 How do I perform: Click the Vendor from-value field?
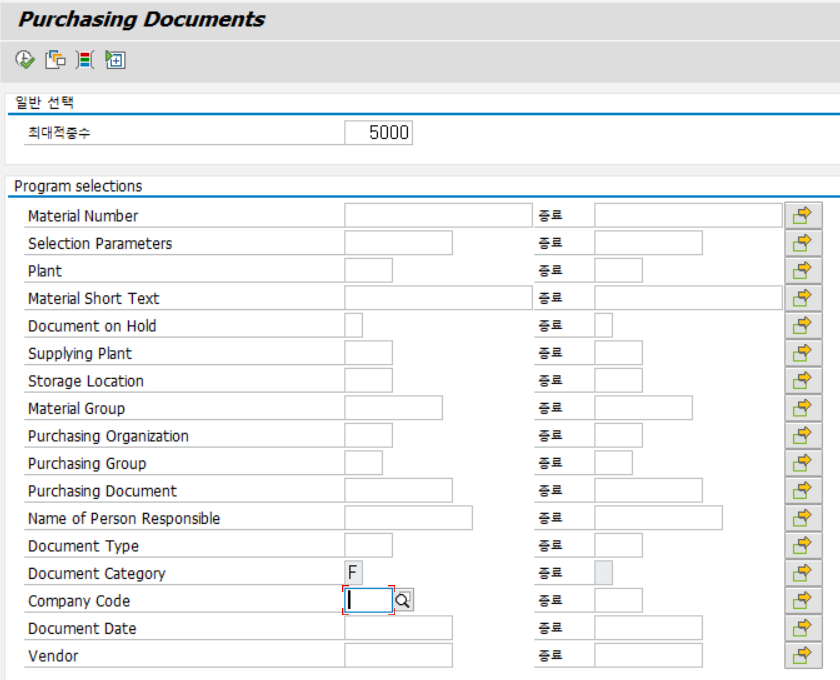pyautogui.click(x=398, y=655)
